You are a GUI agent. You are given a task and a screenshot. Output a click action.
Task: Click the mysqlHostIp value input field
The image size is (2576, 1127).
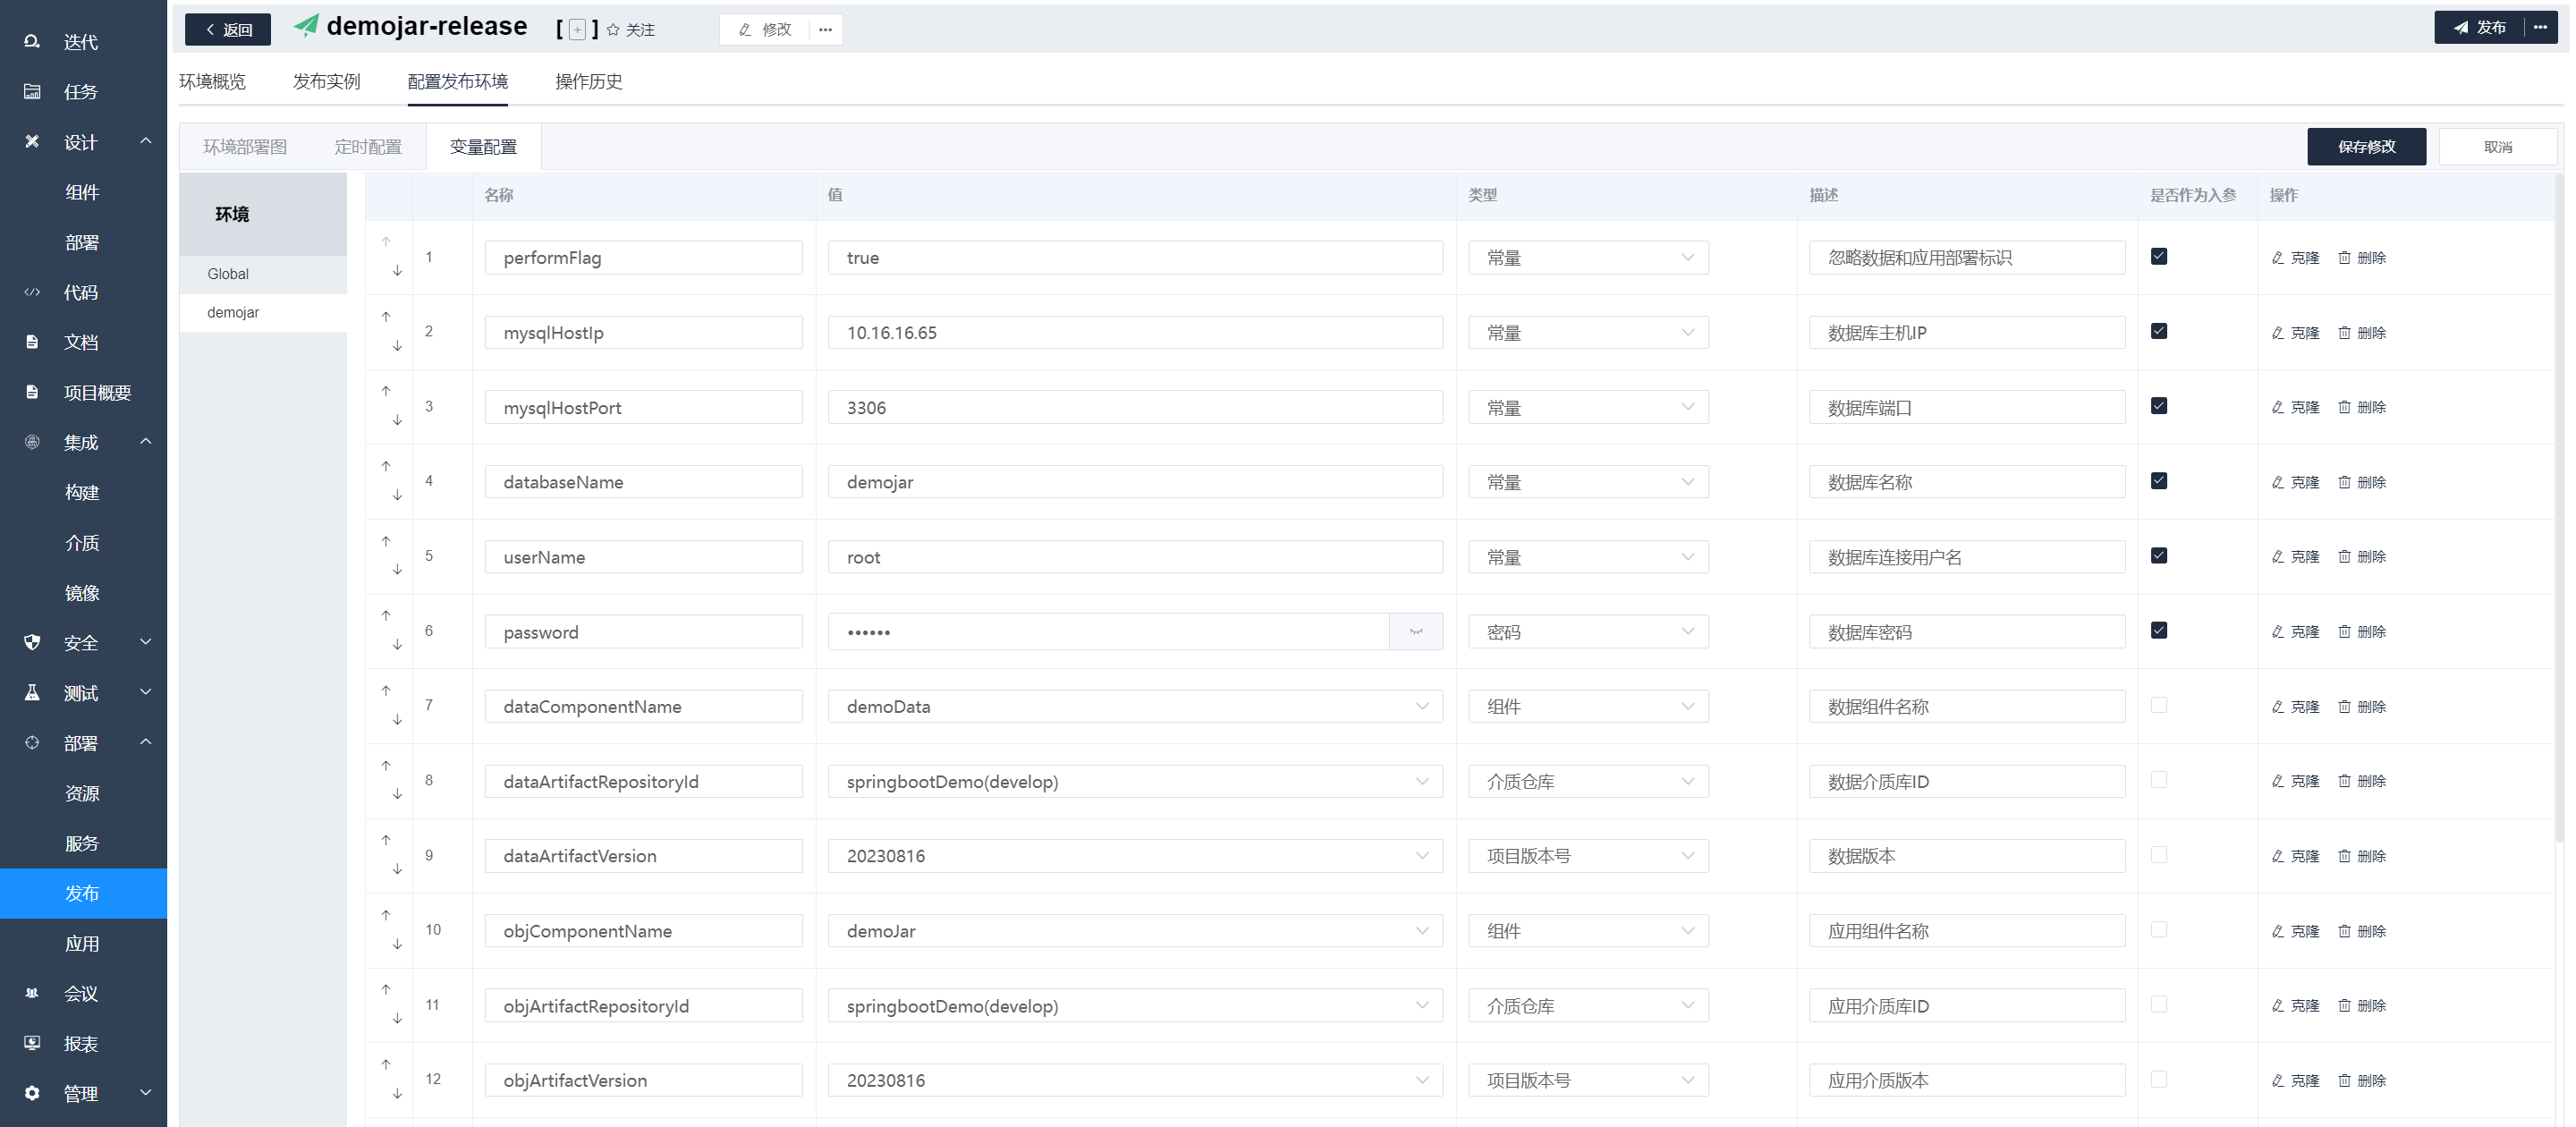click(x=1134, y=333)
